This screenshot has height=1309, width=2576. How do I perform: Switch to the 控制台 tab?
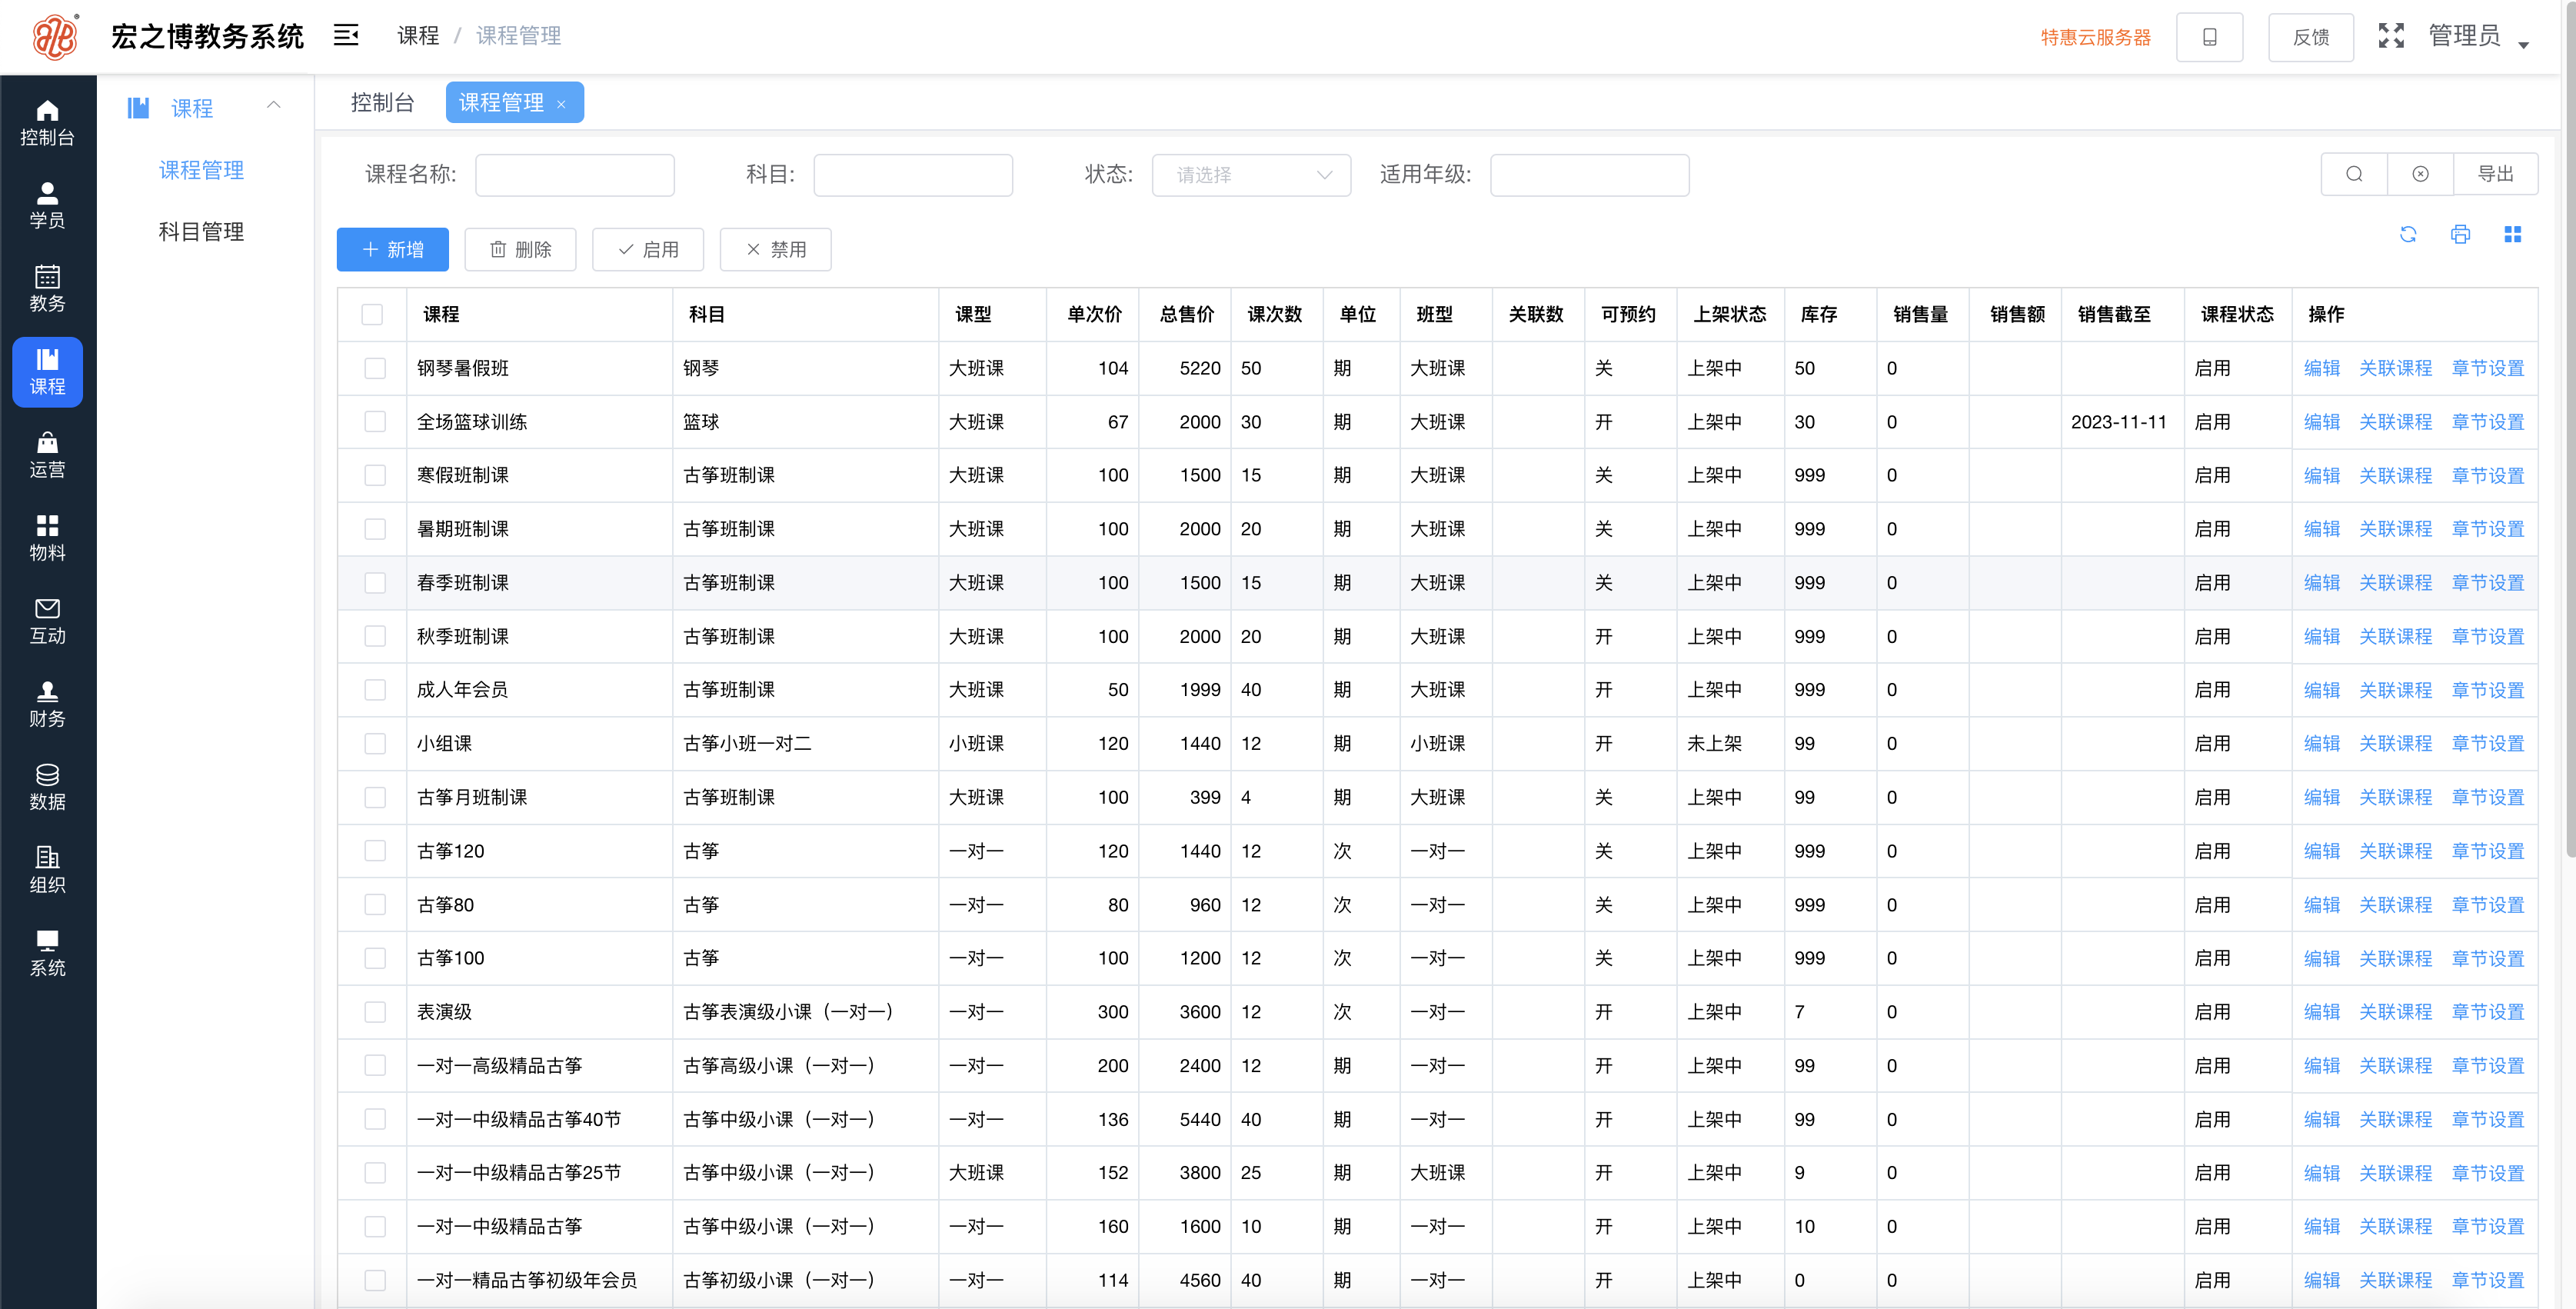pos(382,102)
